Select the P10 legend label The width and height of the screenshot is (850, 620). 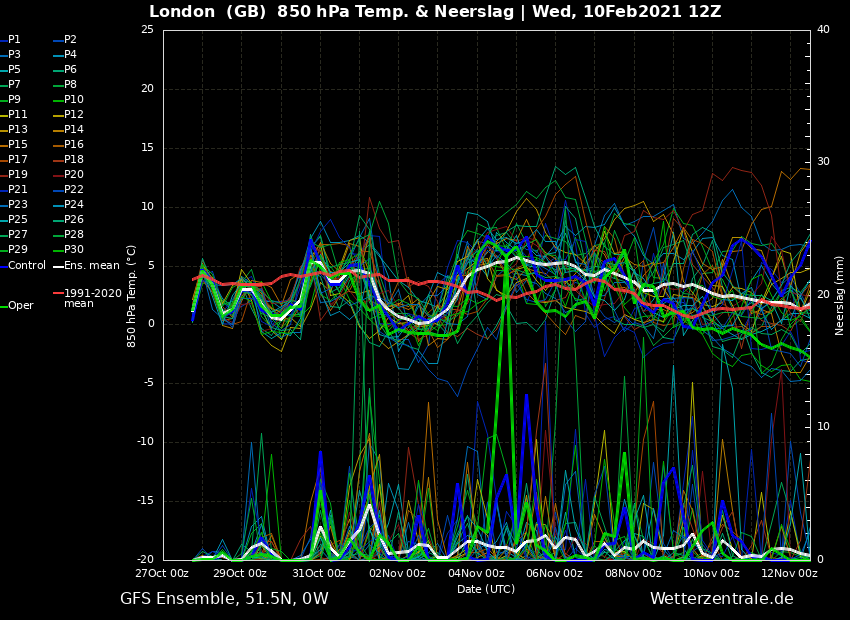(x=74, y=100)
